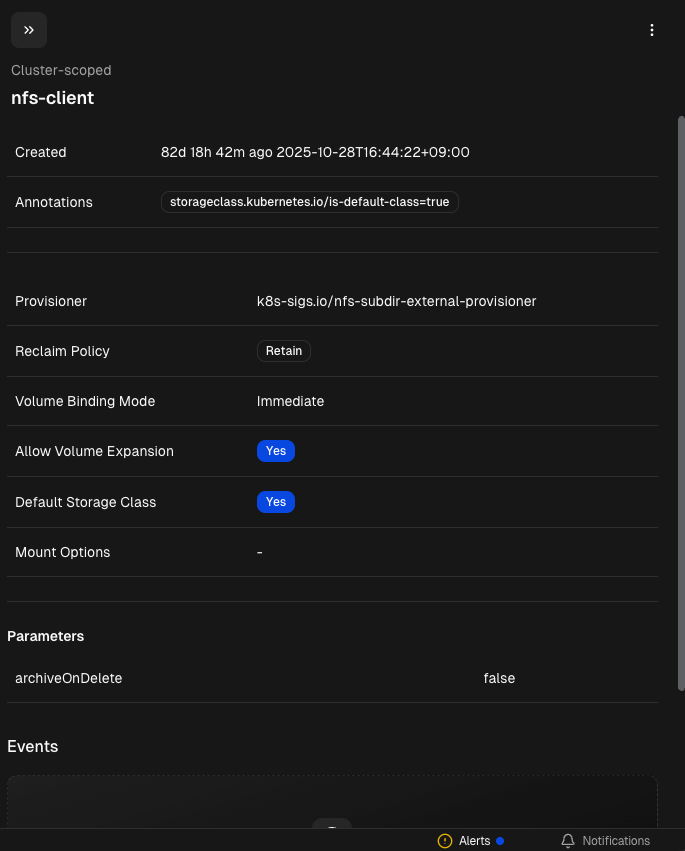This screenshot has height=851, width=685.
Task: Click the Retain reclaim policy badge
Action: tap(284, 351)
